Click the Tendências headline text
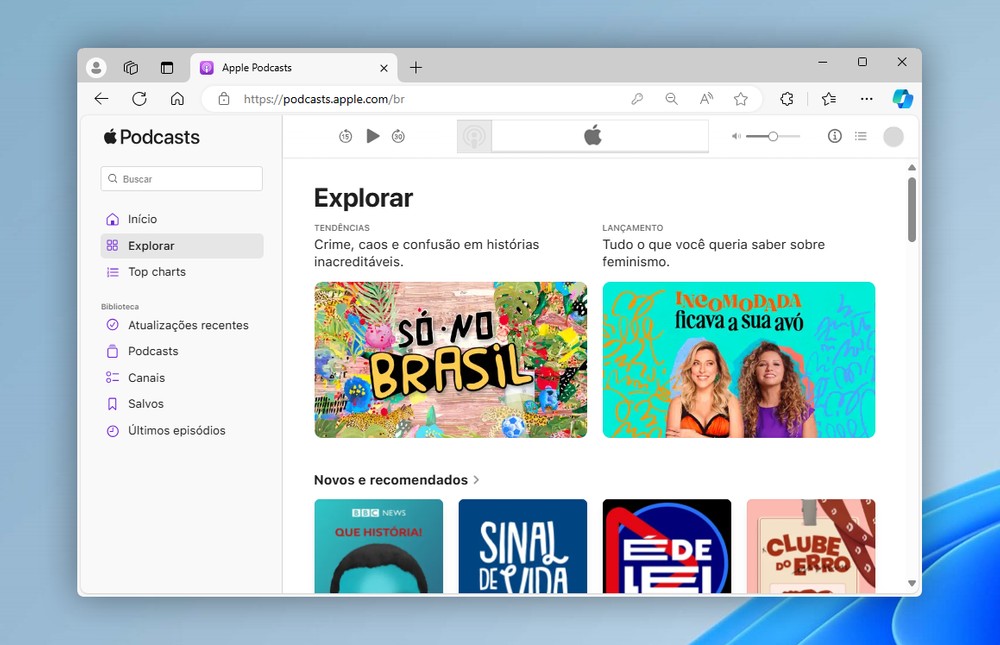Viewport: 1000px width, 645px height. point(426,253)
